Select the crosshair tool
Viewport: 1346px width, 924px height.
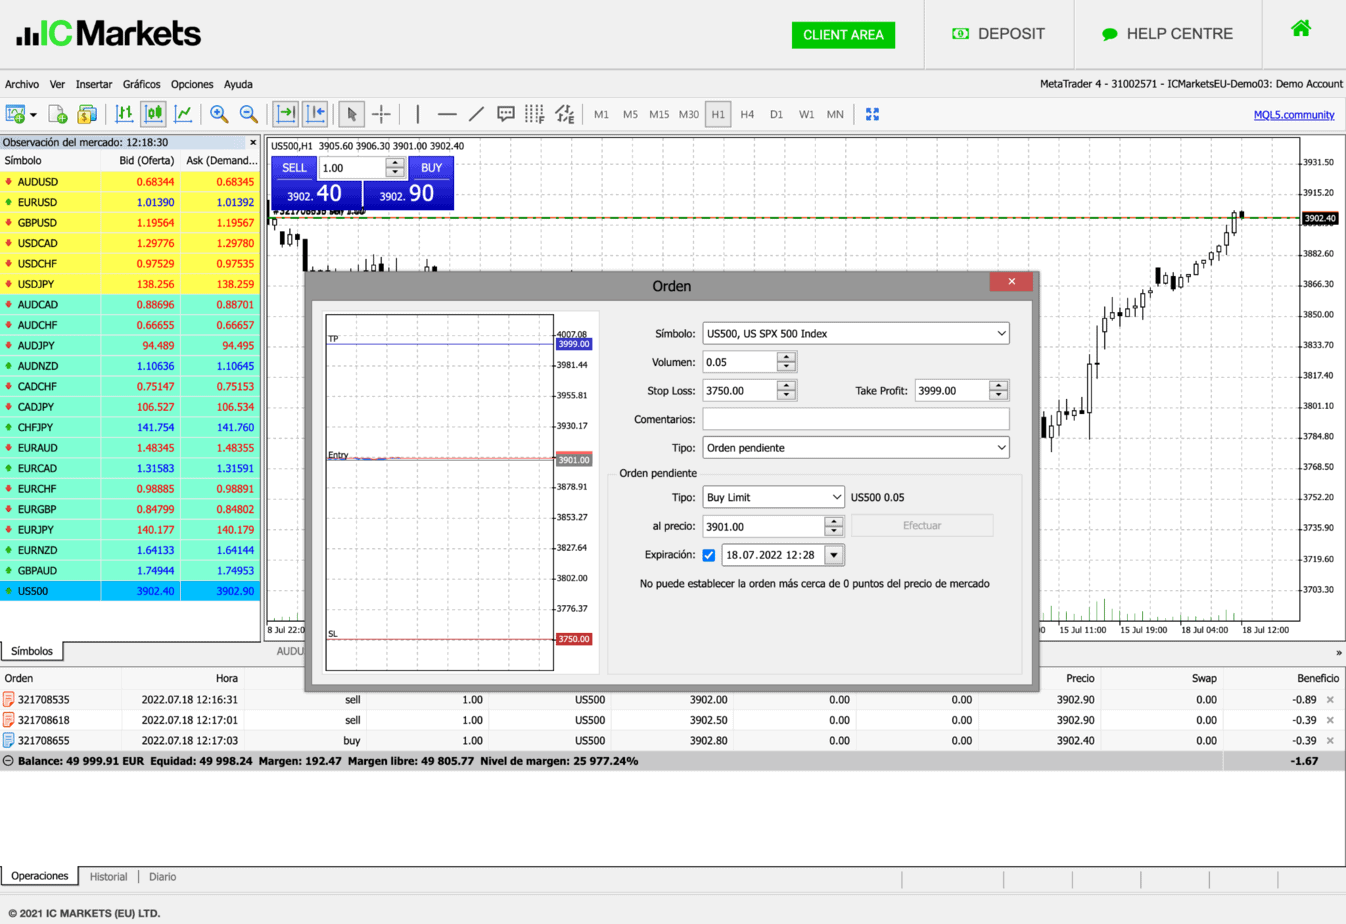[381, 114]
